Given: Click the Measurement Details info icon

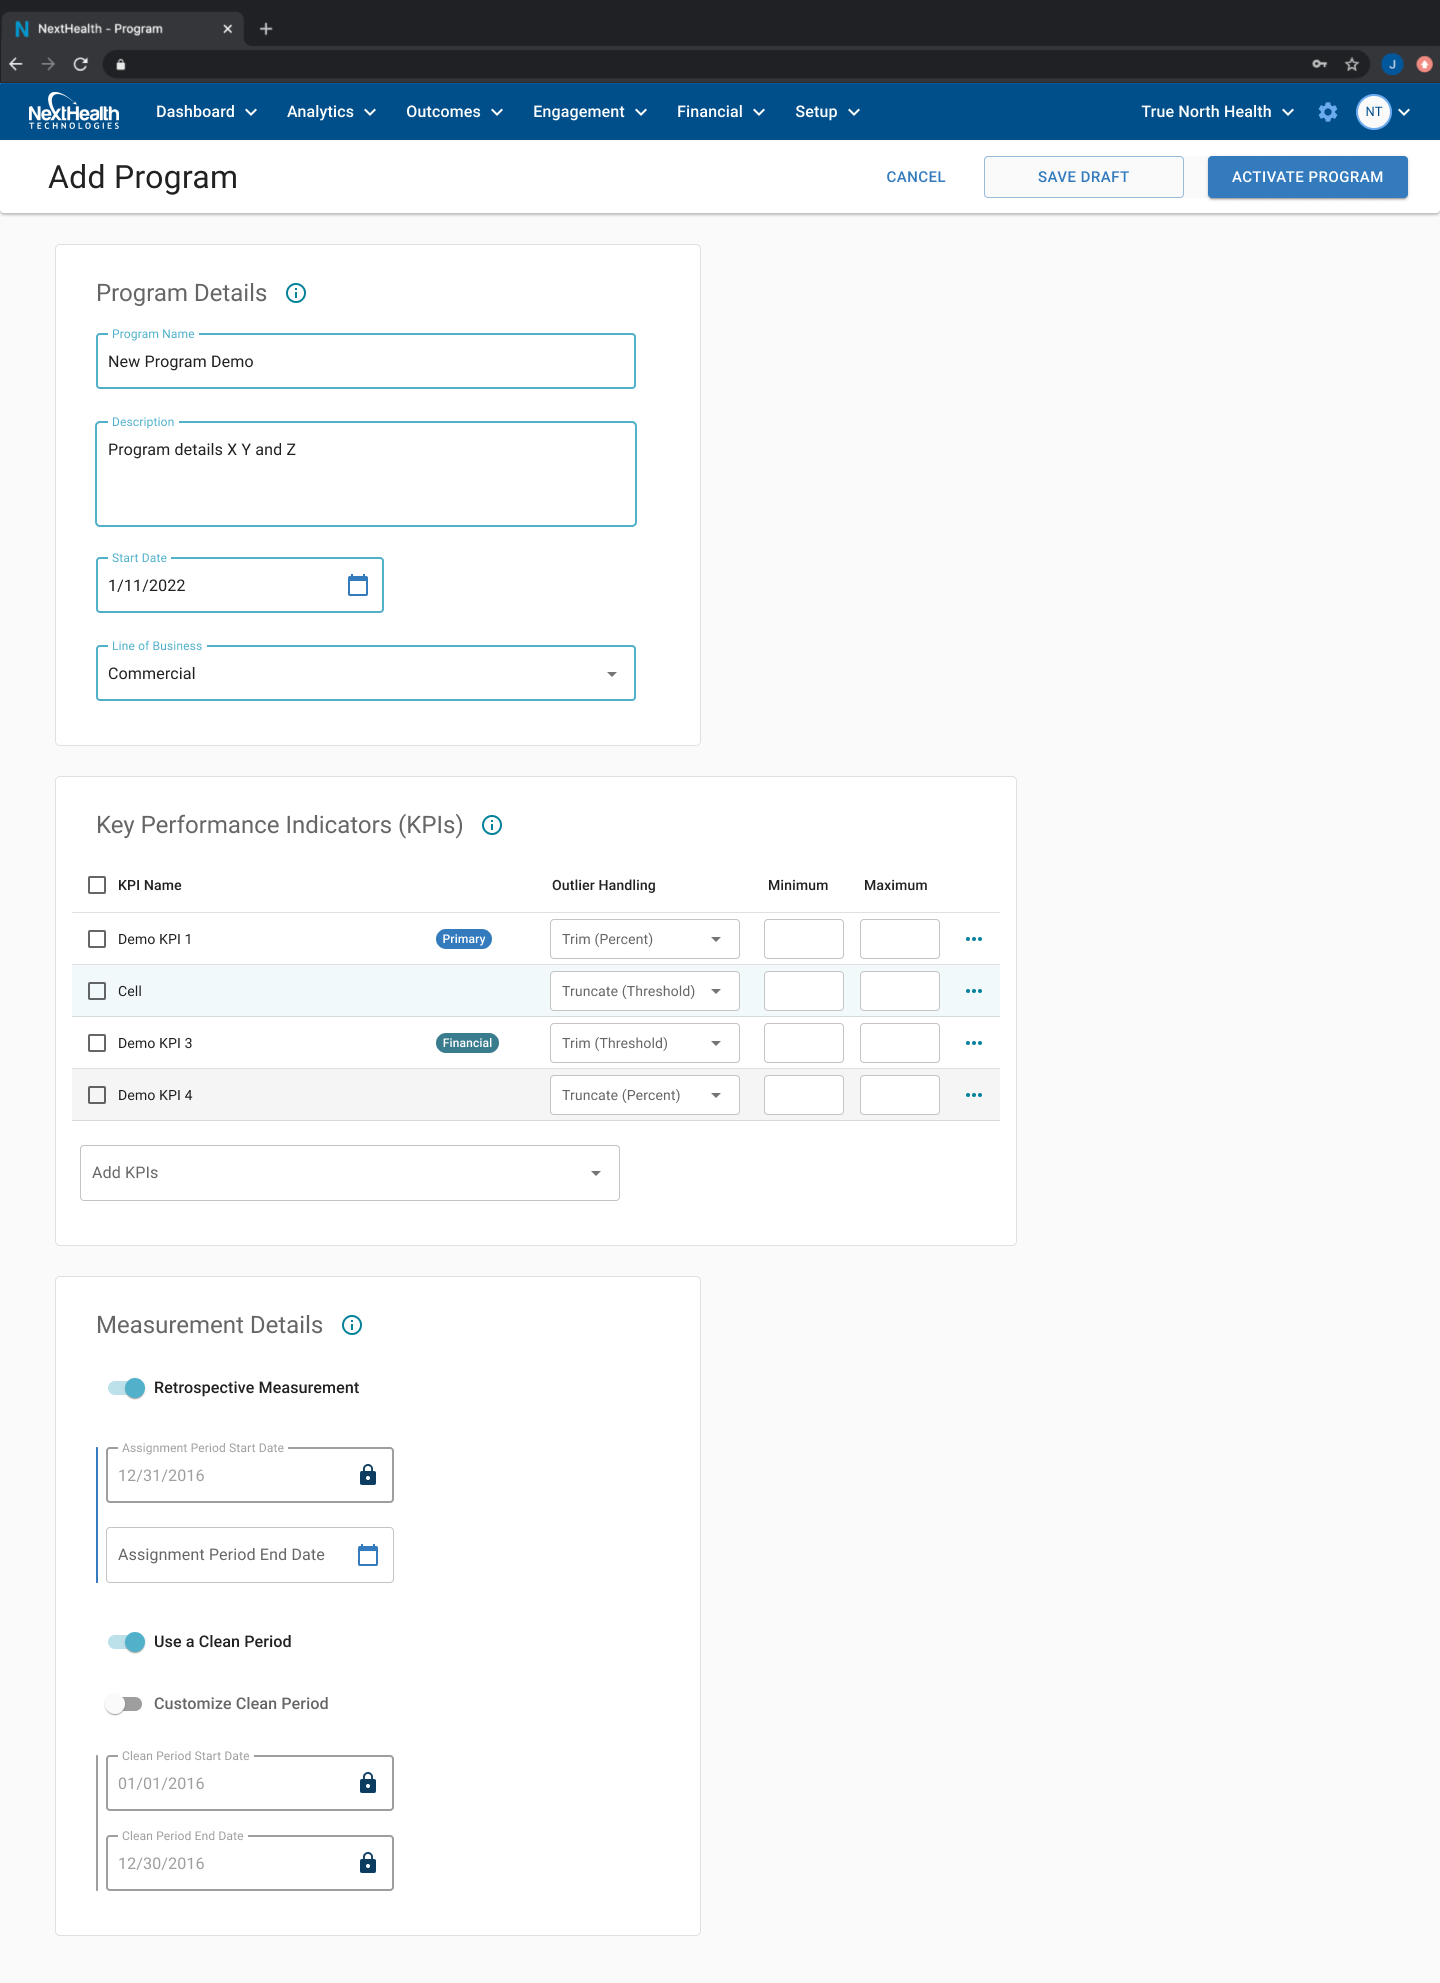Looking at the screenshot, I should coord(352,1325).
